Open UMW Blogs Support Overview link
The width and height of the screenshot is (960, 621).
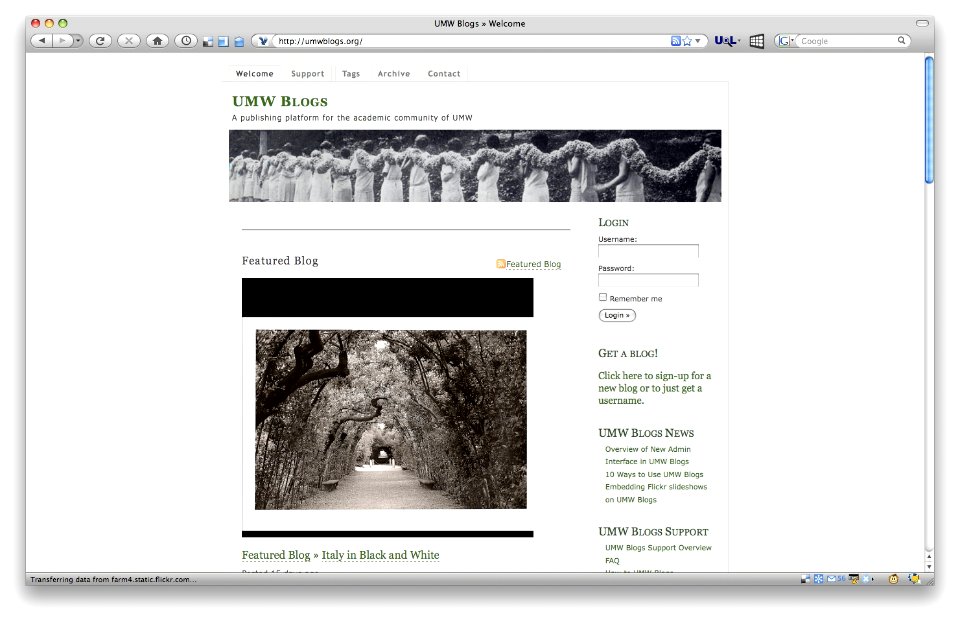click(x=658, y=548)
